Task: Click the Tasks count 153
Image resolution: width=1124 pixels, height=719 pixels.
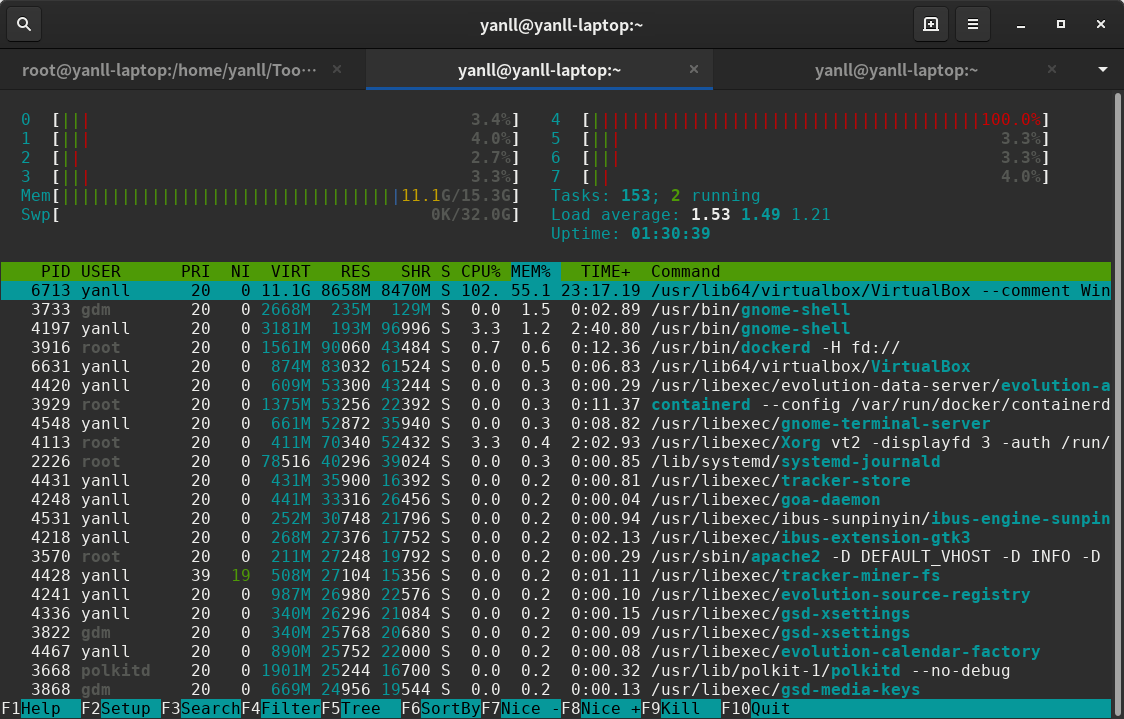Action: (636, 196)
